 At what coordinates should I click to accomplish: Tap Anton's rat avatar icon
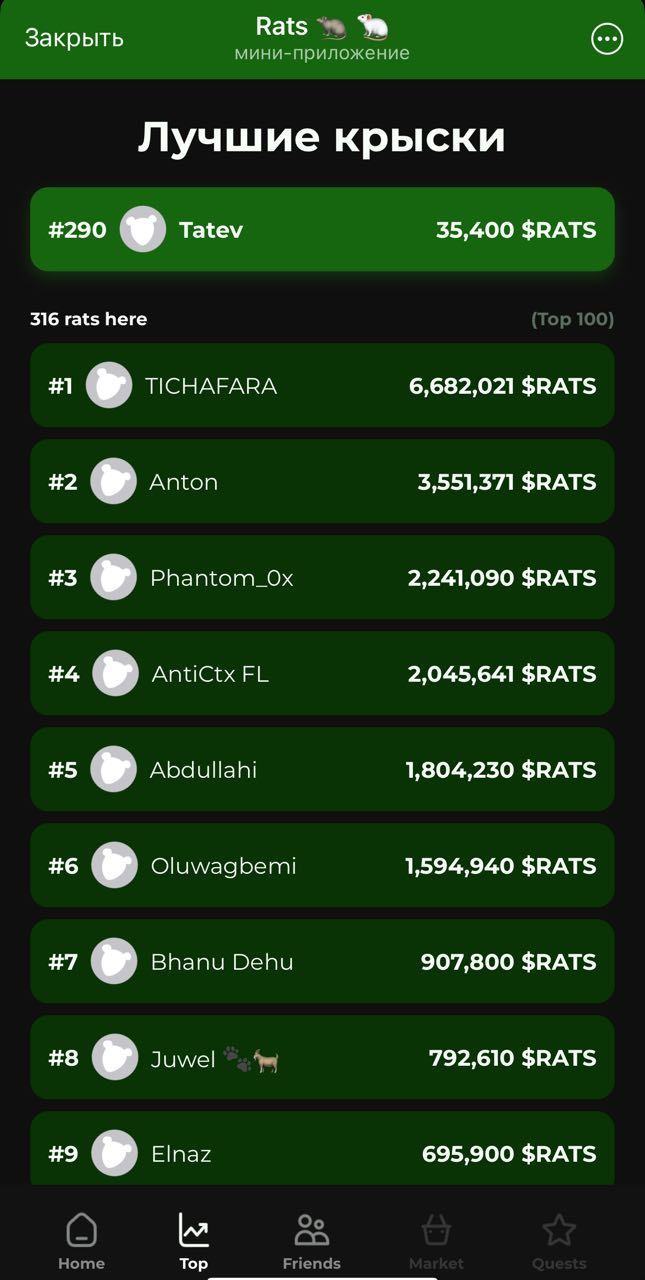pyautogui.click(x=113, y=482)
